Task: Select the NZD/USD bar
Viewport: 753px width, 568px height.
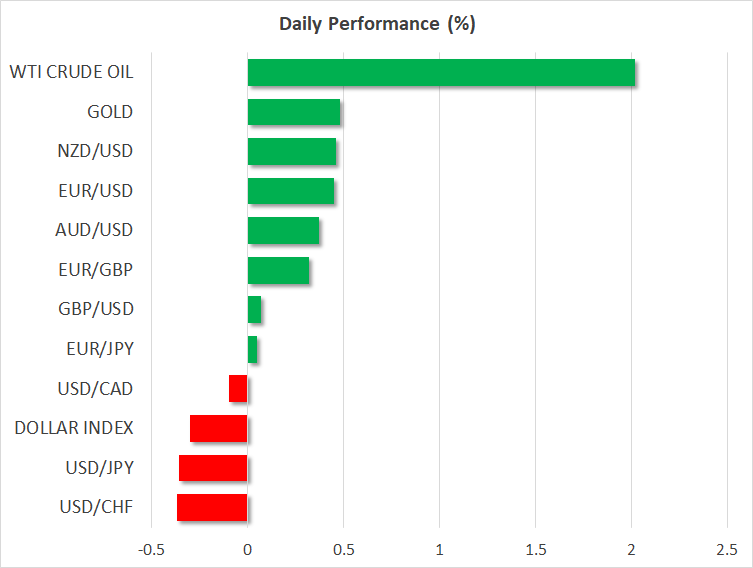Action: [x=291, y=152]
